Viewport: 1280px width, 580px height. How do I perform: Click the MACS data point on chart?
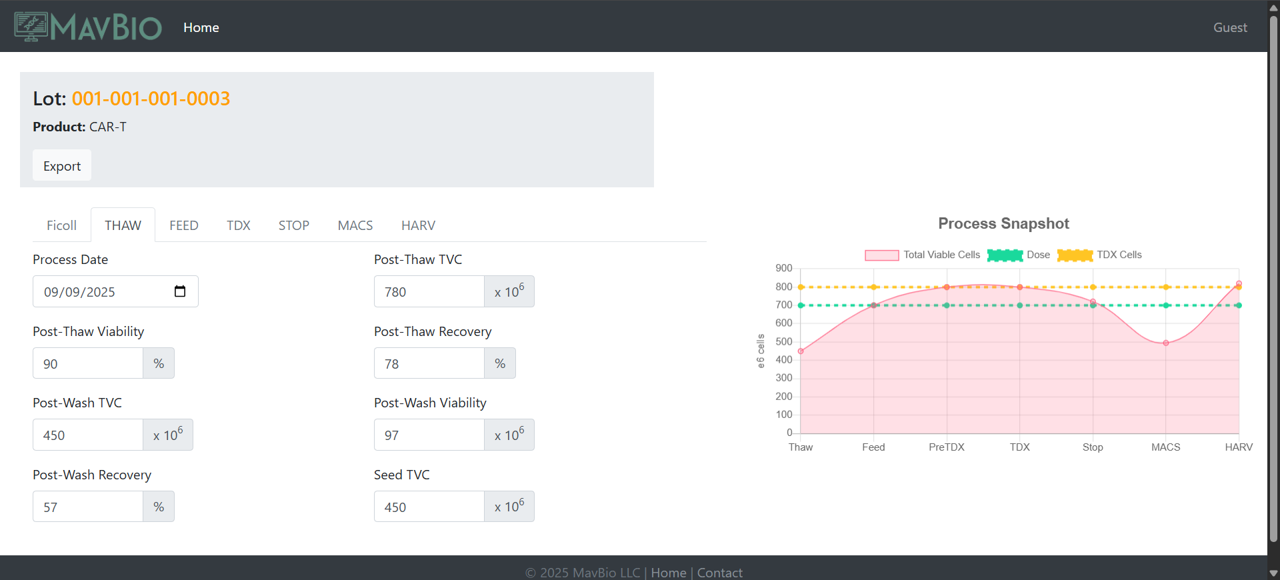tap(1166, 343)
